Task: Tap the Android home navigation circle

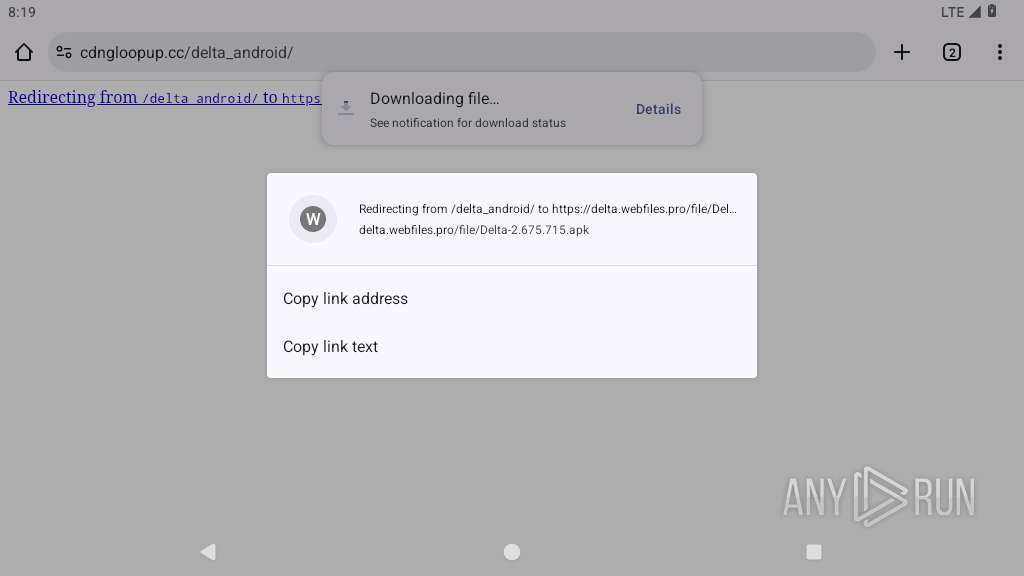Action: [x=512, y=552]
